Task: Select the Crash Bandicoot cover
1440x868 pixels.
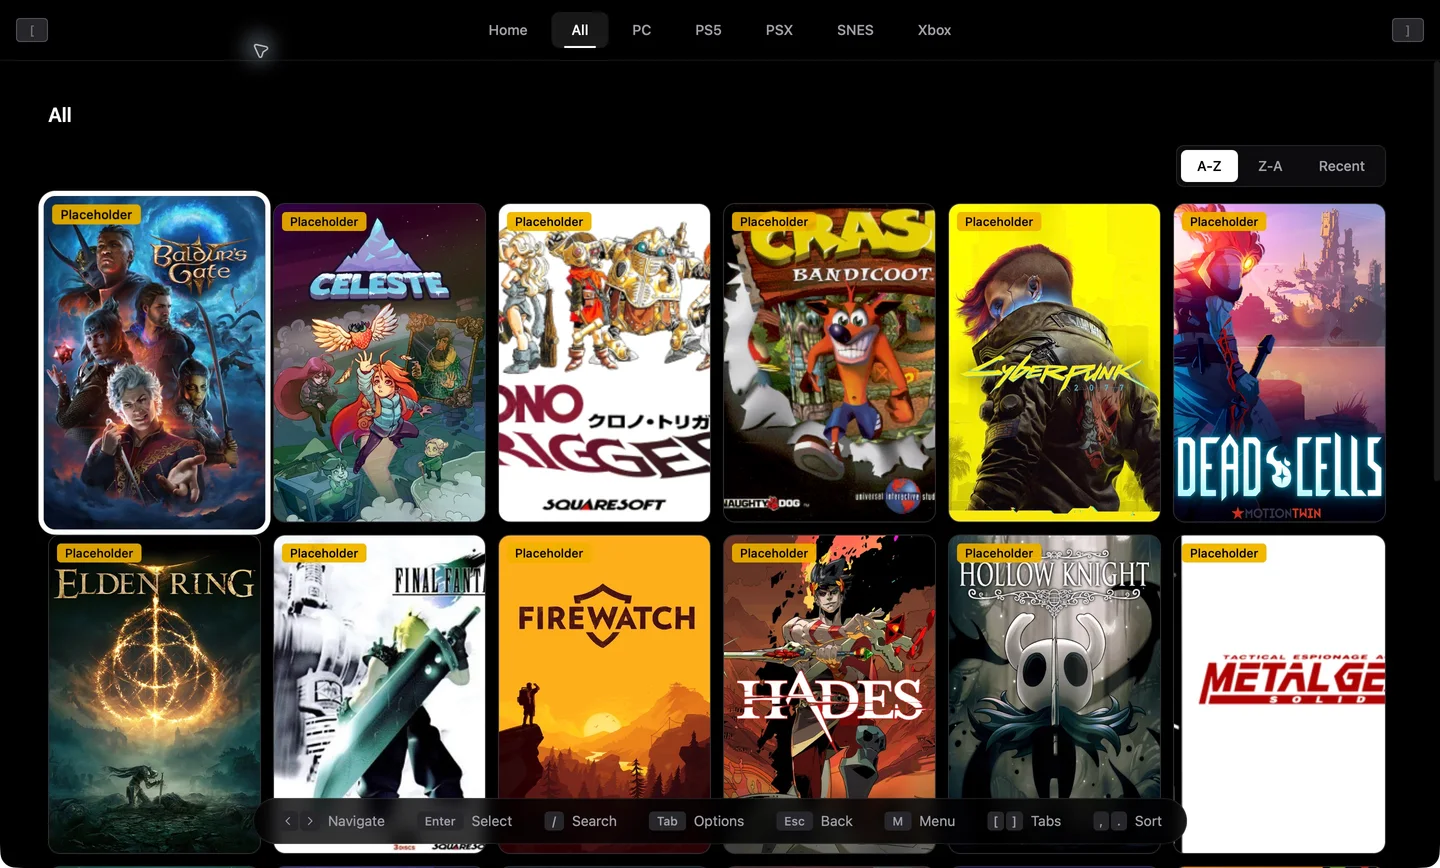Action: coord(829,362)
